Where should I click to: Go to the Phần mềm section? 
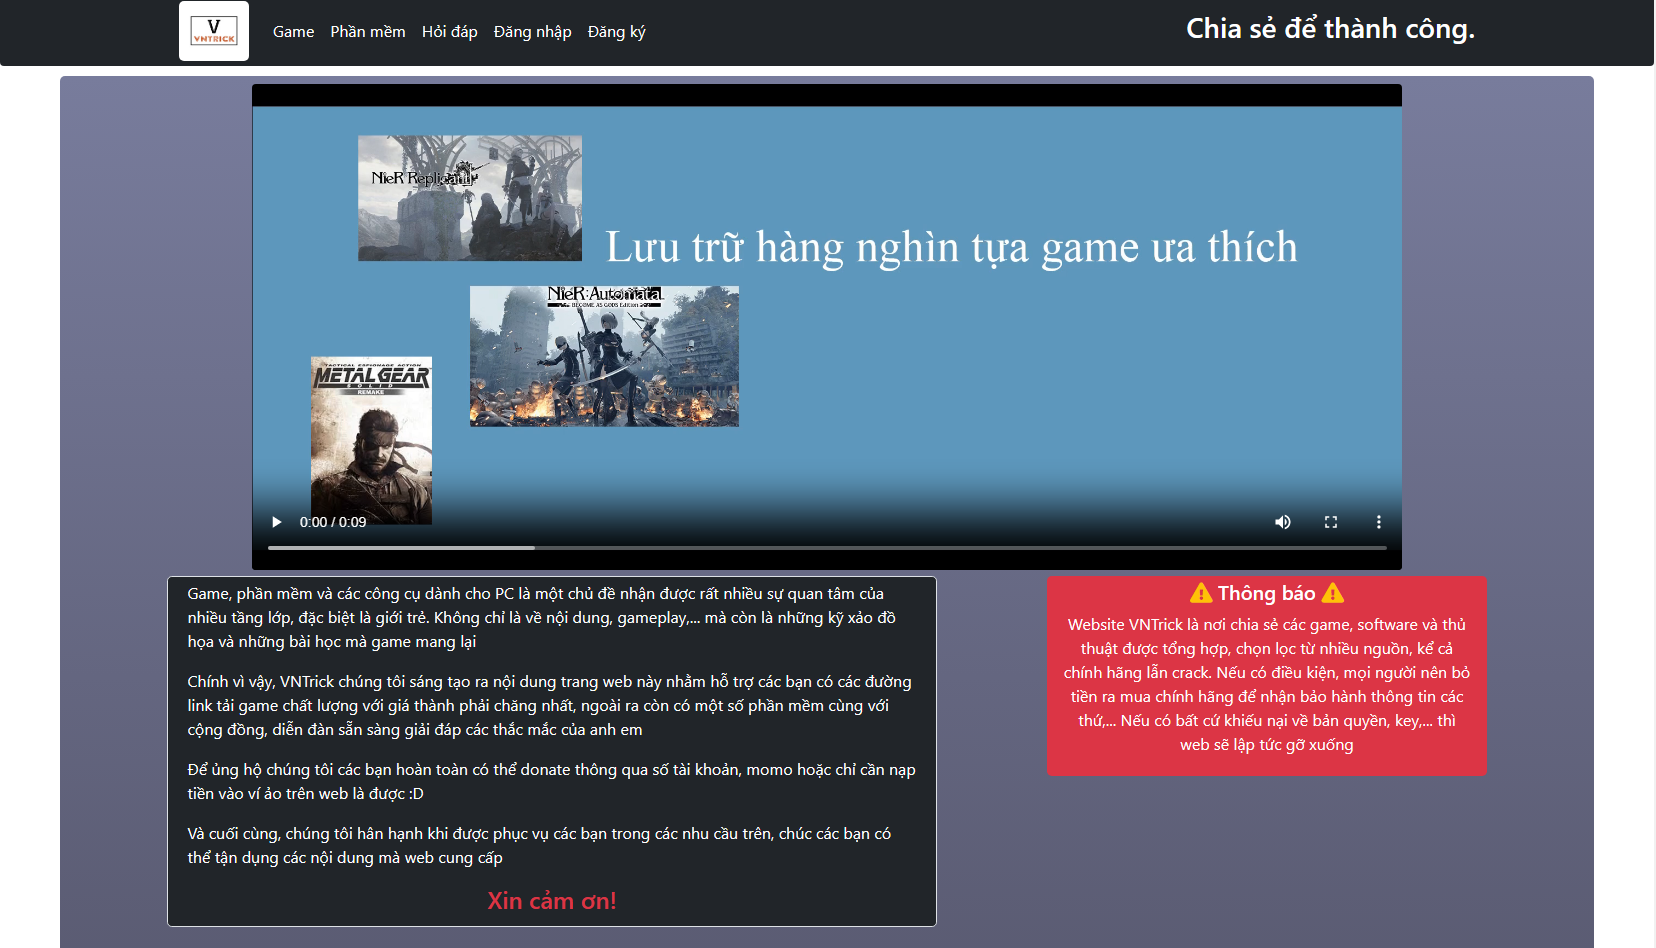pyautogui.click(x=368, y=32)
